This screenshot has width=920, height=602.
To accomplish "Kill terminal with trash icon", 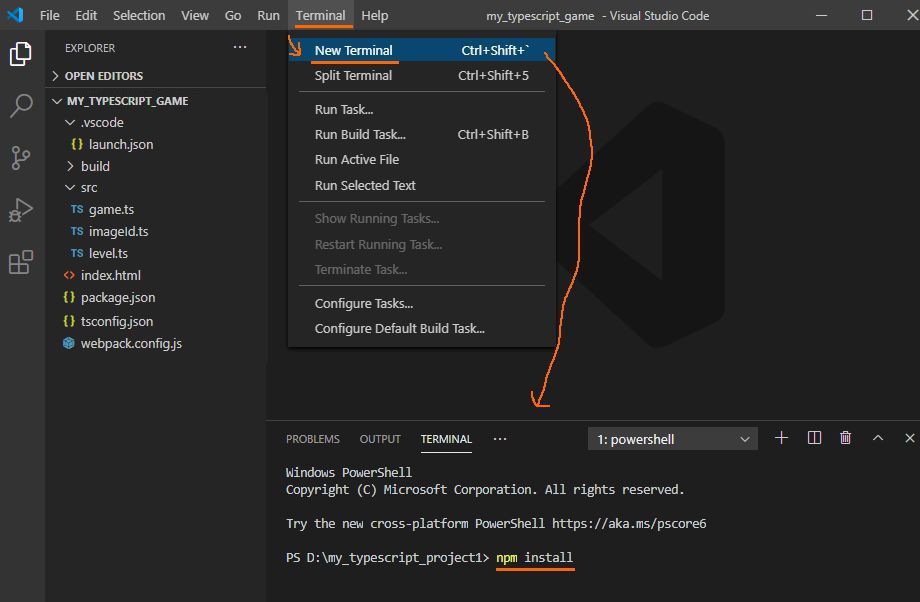I will click(846, 438).
